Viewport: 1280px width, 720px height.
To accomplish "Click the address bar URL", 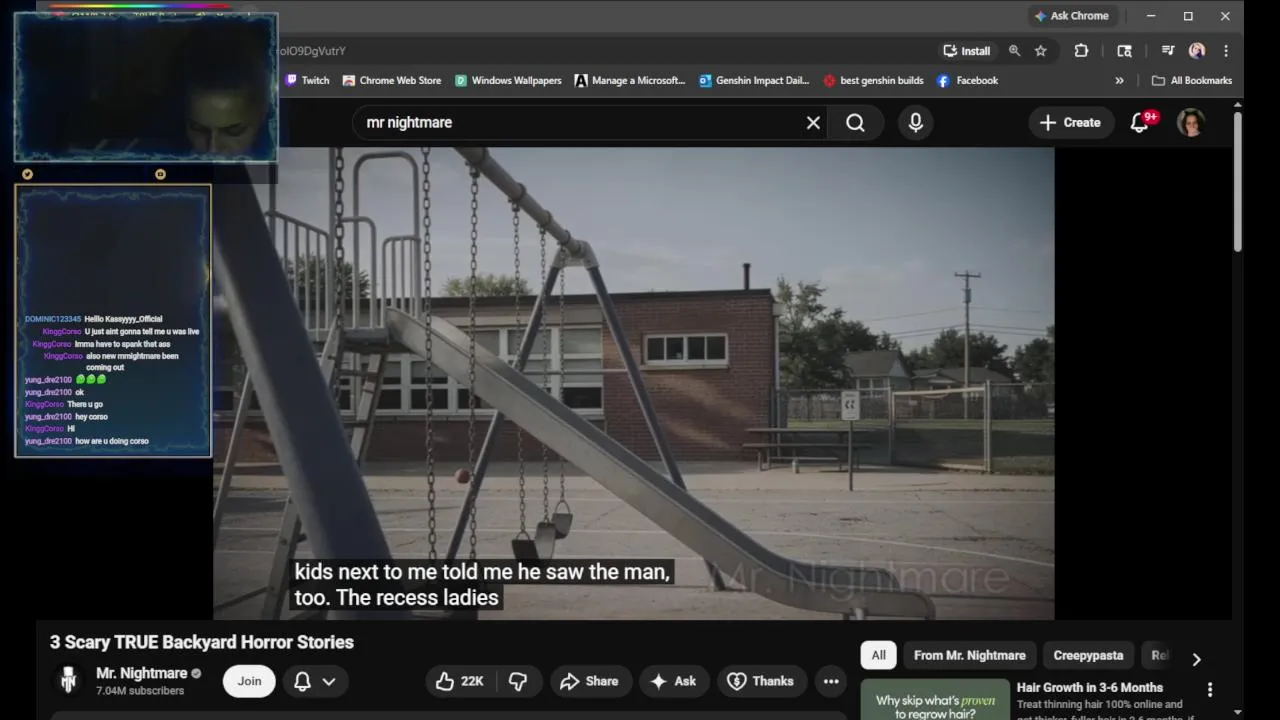I will tap(313, 51).
